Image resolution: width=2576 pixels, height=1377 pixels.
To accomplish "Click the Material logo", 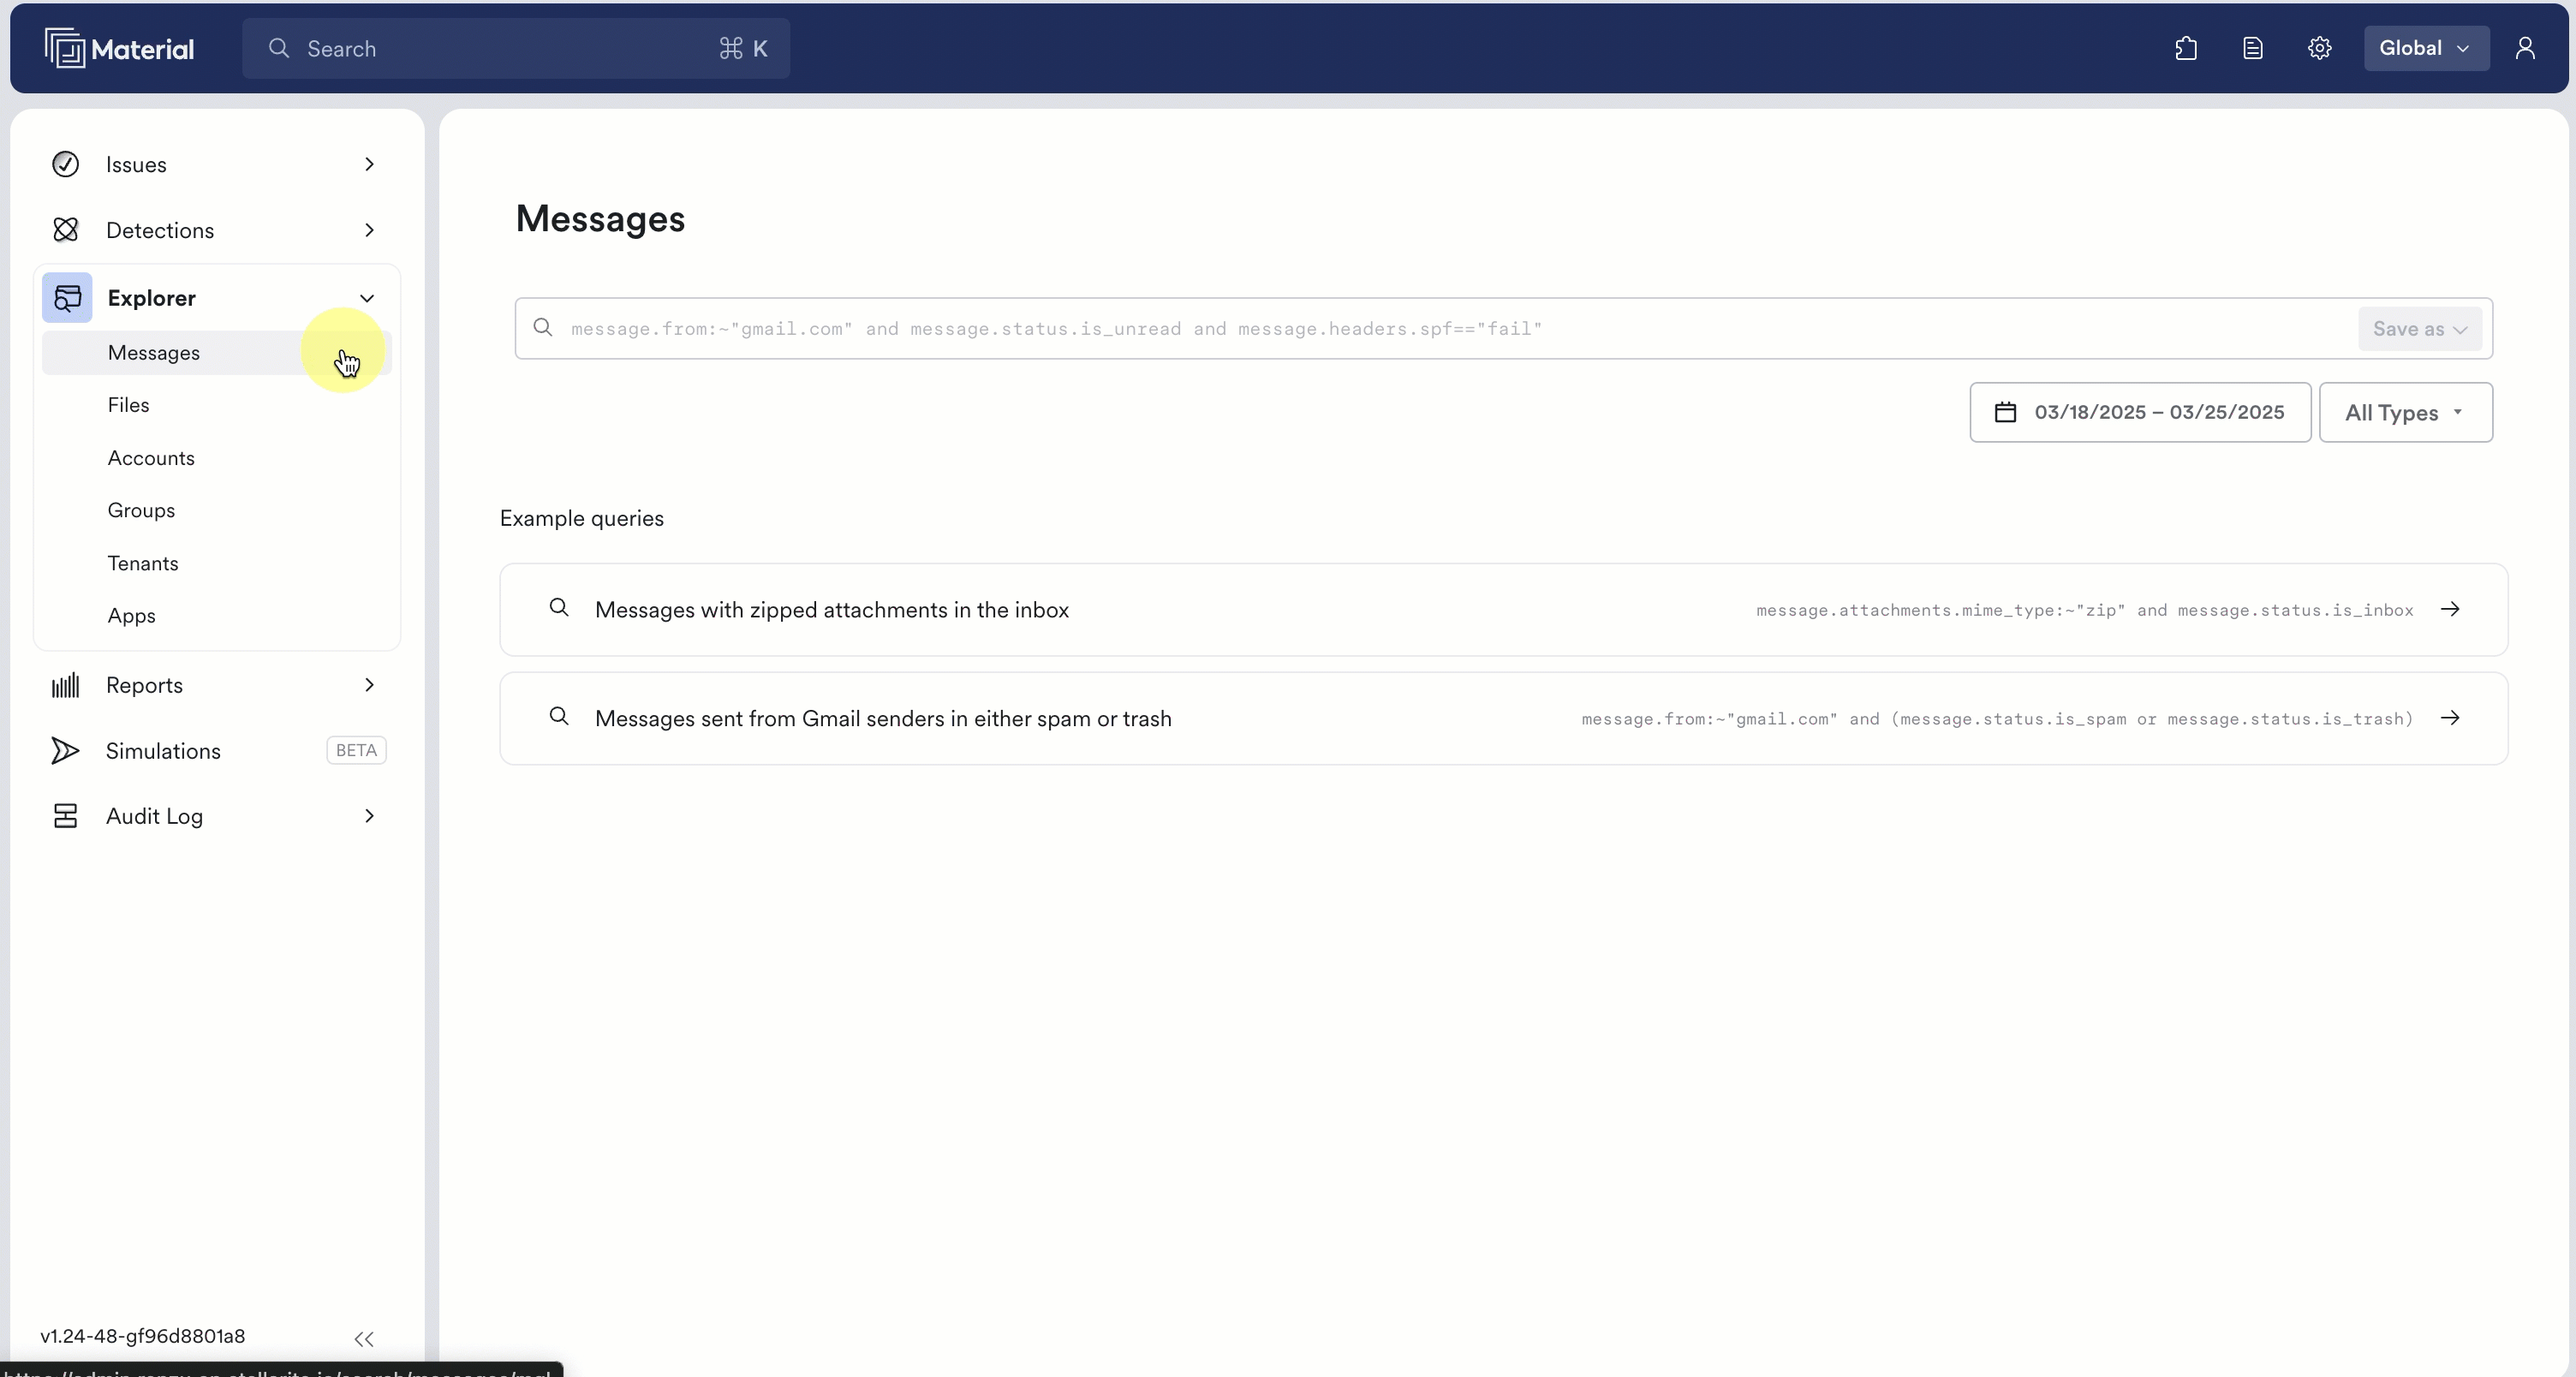I will tap(119, 48).
